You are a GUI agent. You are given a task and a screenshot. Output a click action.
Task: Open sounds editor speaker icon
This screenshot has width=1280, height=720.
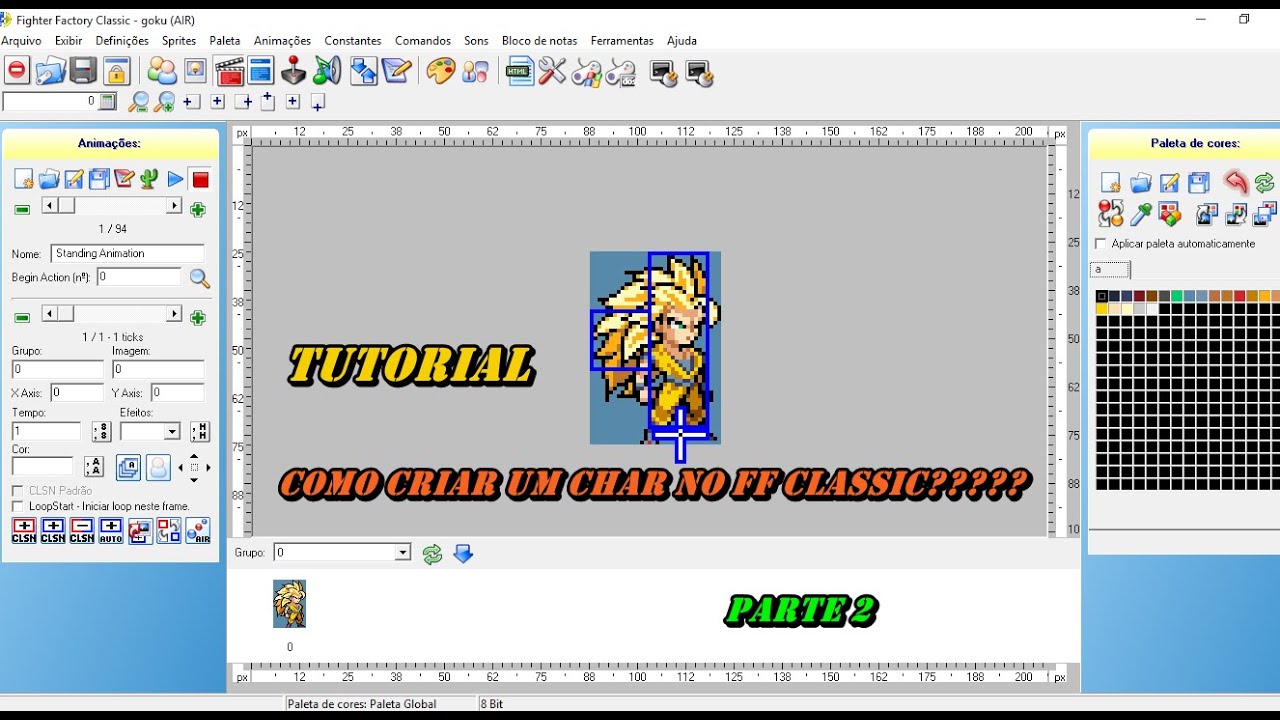pyautogui.click(x=326, y=71)
